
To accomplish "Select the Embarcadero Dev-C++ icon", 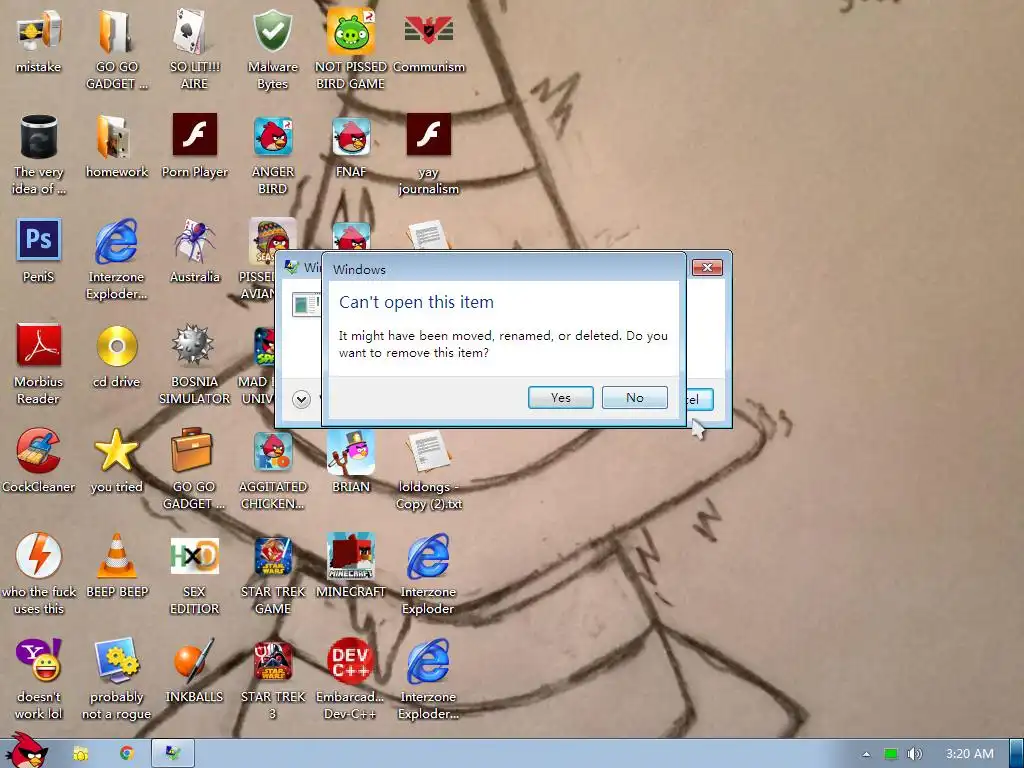I will [x=351, y=680].
